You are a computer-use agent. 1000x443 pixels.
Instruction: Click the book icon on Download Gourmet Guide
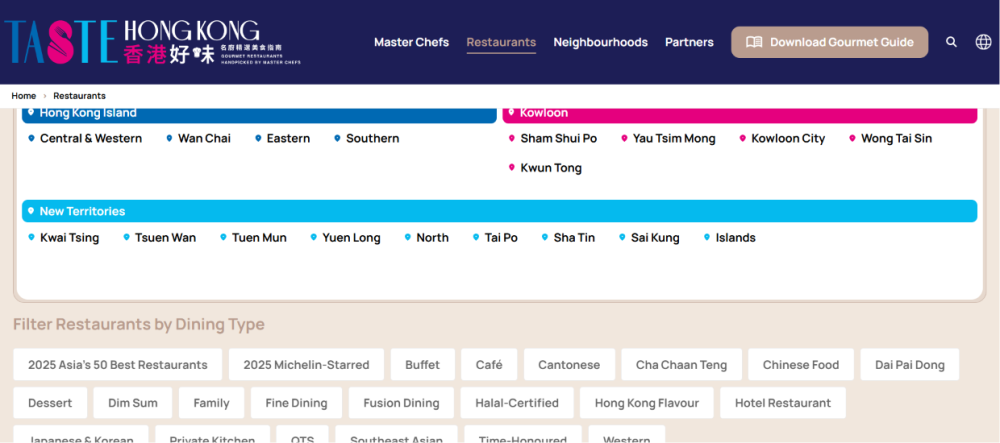pyautogui.click(x=754, y=42)
